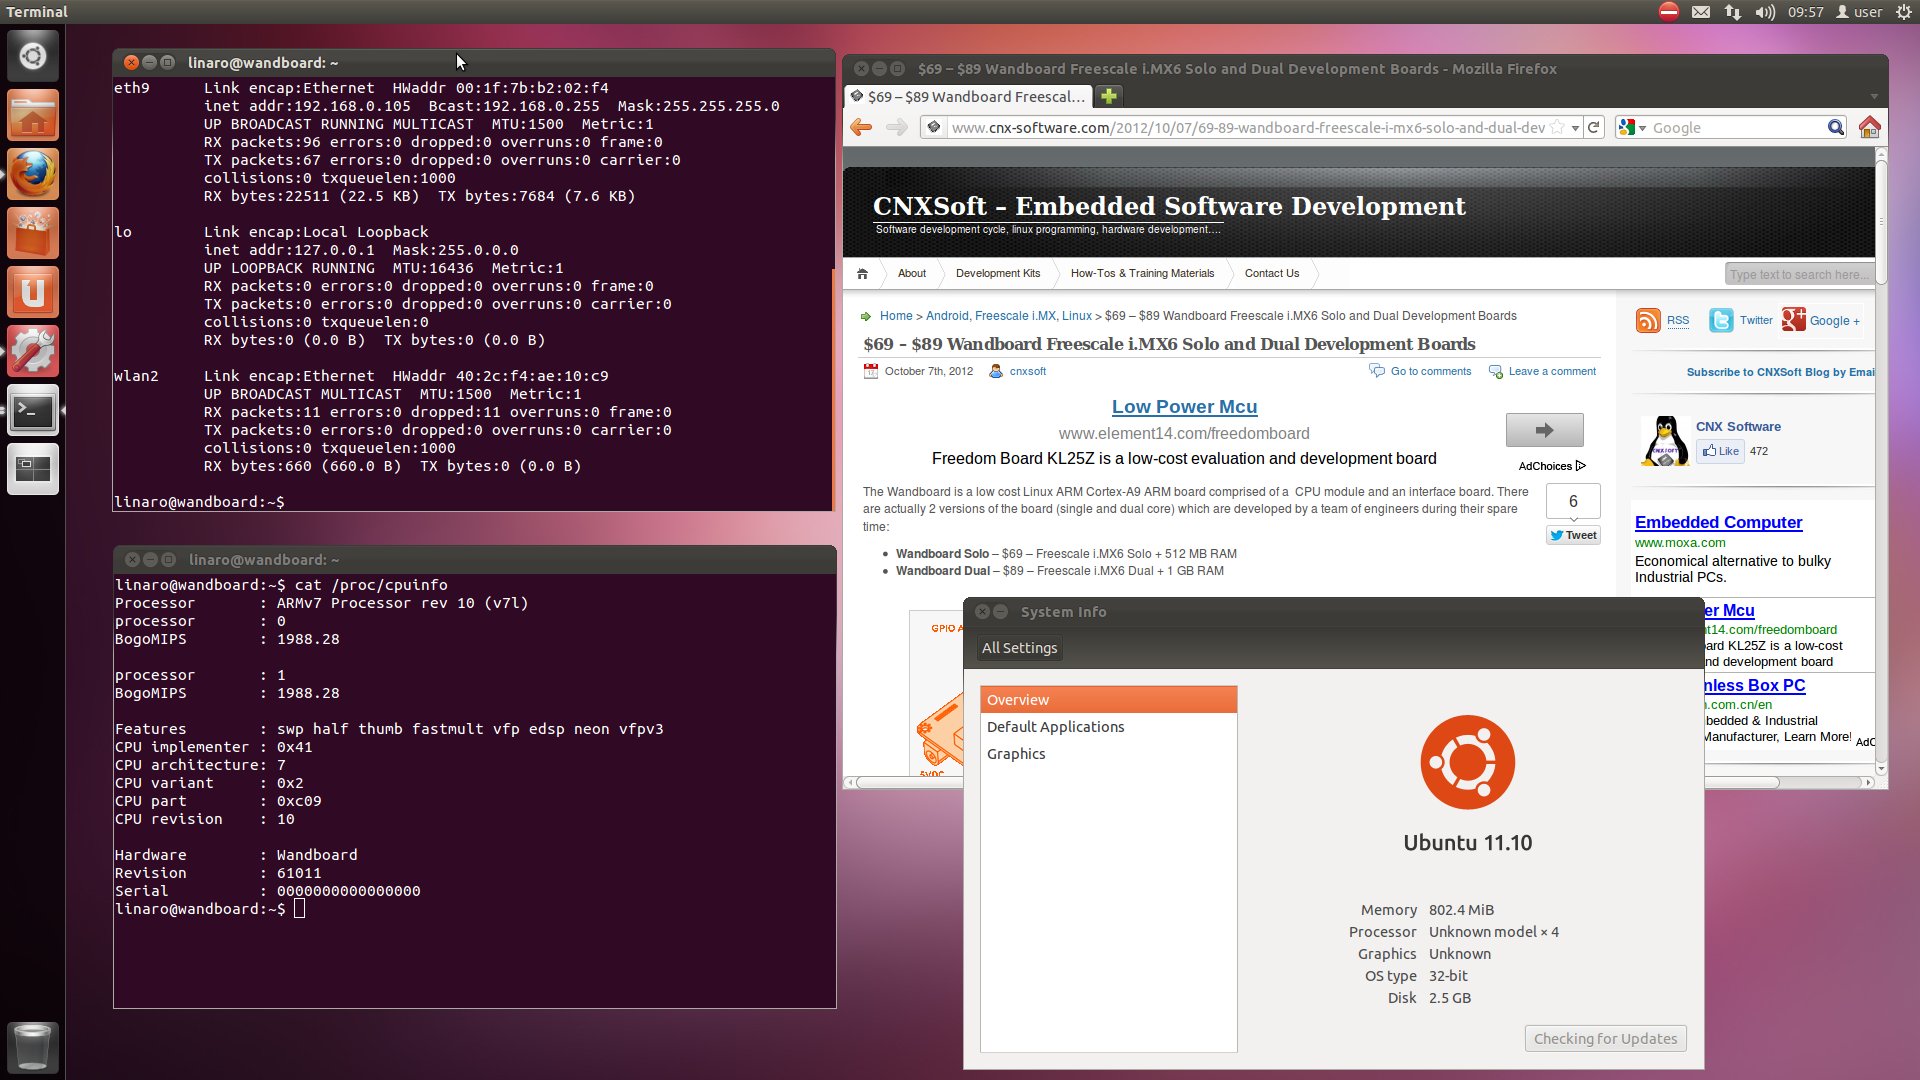
Task: Open Ubuntu One launcher icon
Action: [x=33, y=292]
